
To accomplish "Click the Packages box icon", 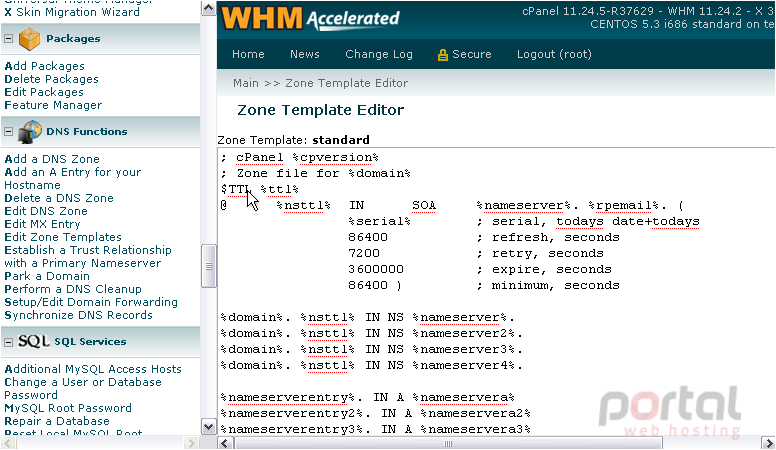I will [29, 39].
